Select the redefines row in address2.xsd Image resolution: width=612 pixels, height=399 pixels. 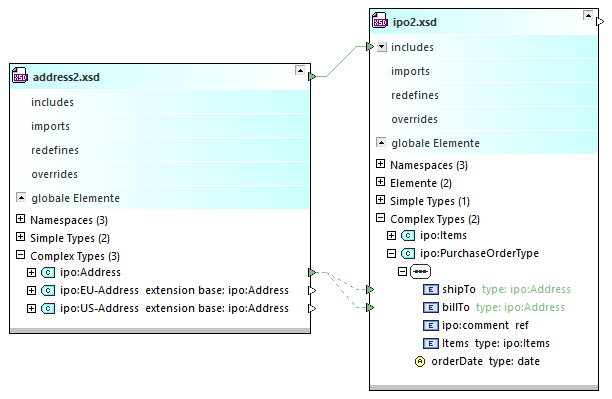click(160, 150)
